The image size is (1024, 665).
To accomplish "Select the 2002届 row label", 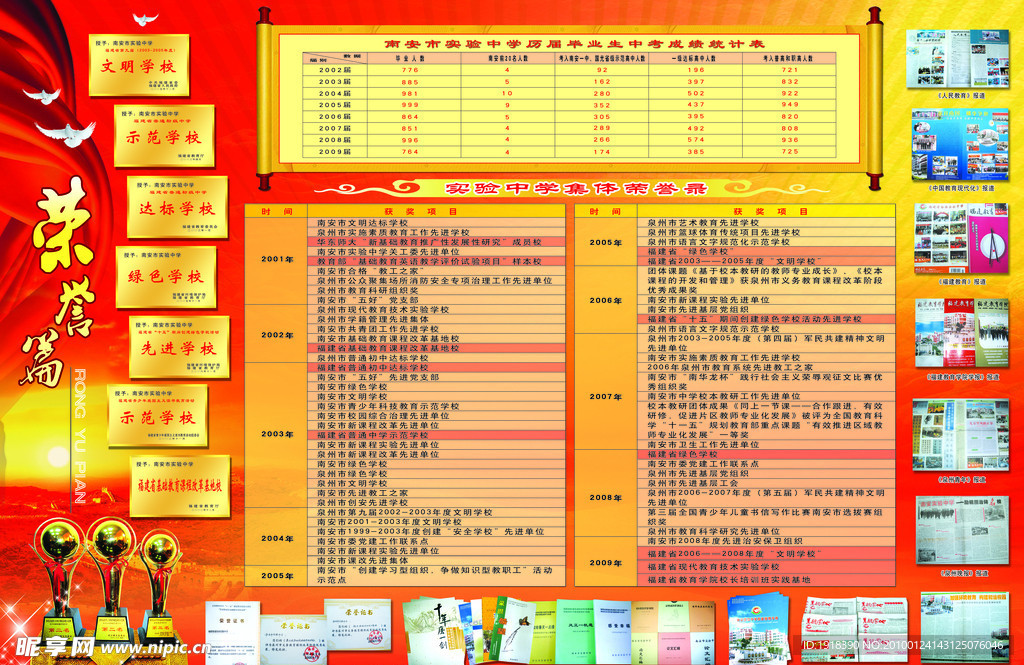I will [x=334, y=70].
